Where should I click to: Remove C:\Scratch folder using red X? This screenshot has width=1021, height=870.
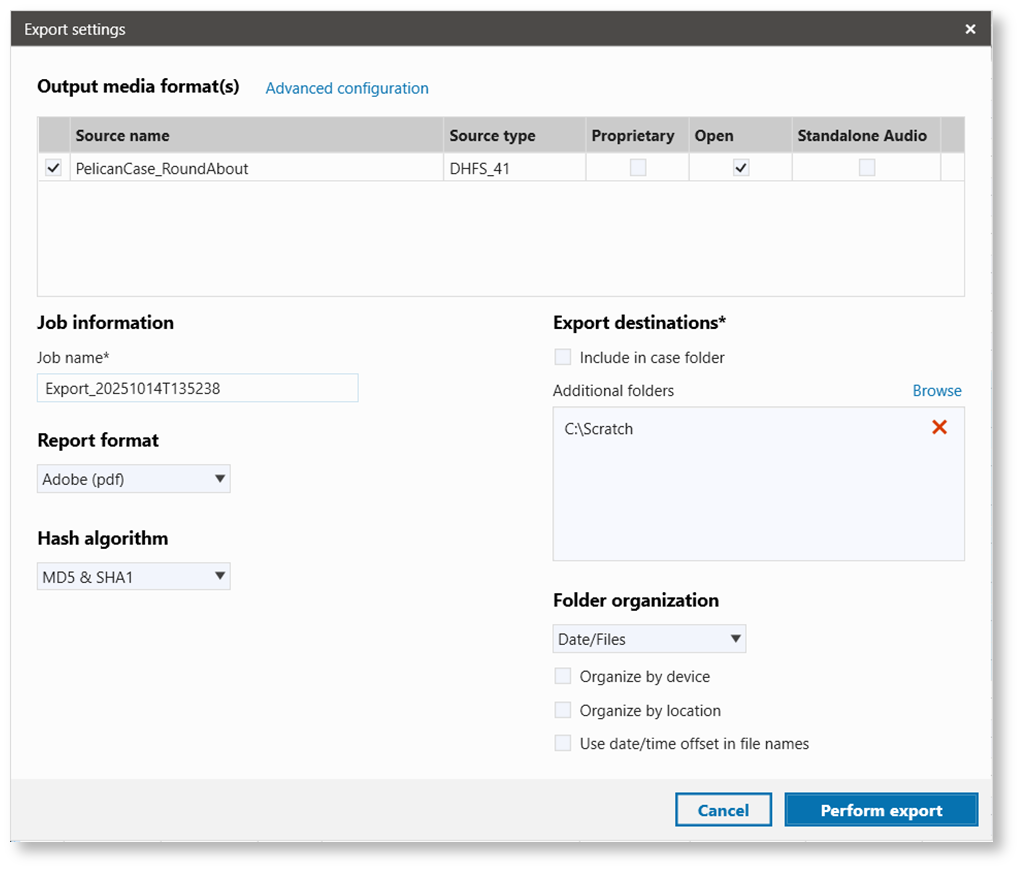tap(938, 427)
